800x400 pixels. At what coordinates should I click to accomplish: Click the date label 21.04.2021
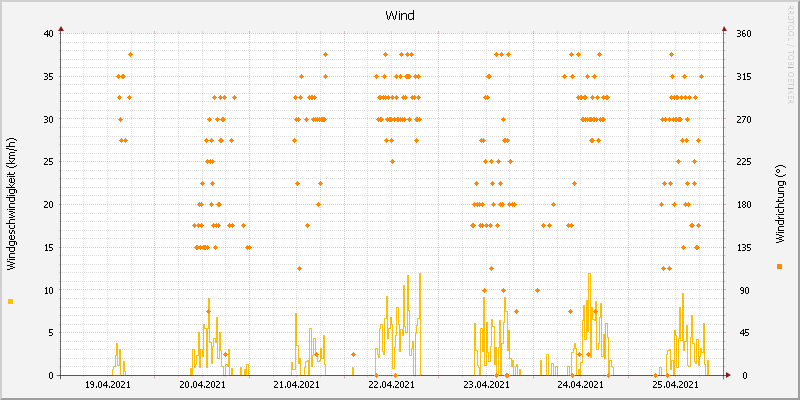coord(297,385)
